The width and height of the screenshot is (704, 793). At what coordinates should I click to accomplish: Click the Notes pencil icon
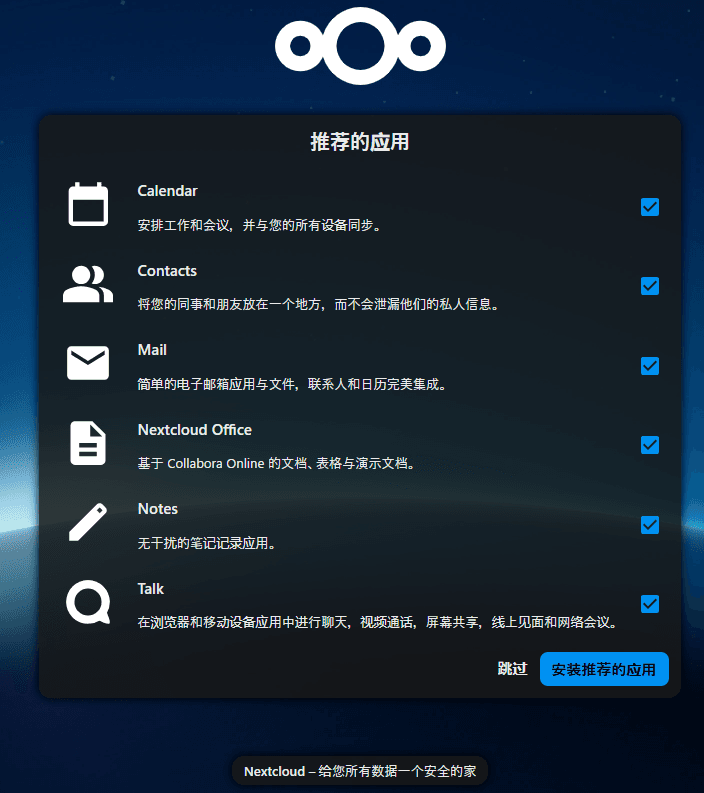tap(88, 523)
